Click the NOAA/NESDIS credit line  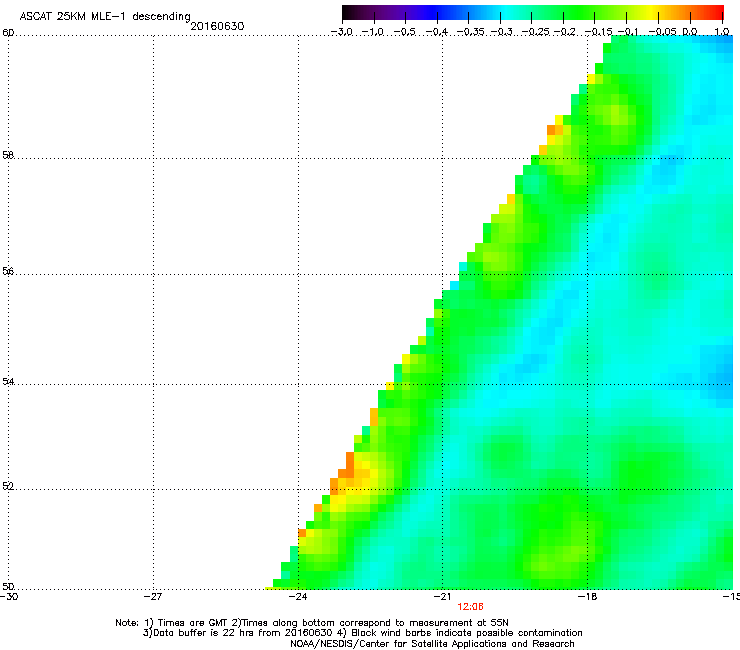tap(432, 644)
